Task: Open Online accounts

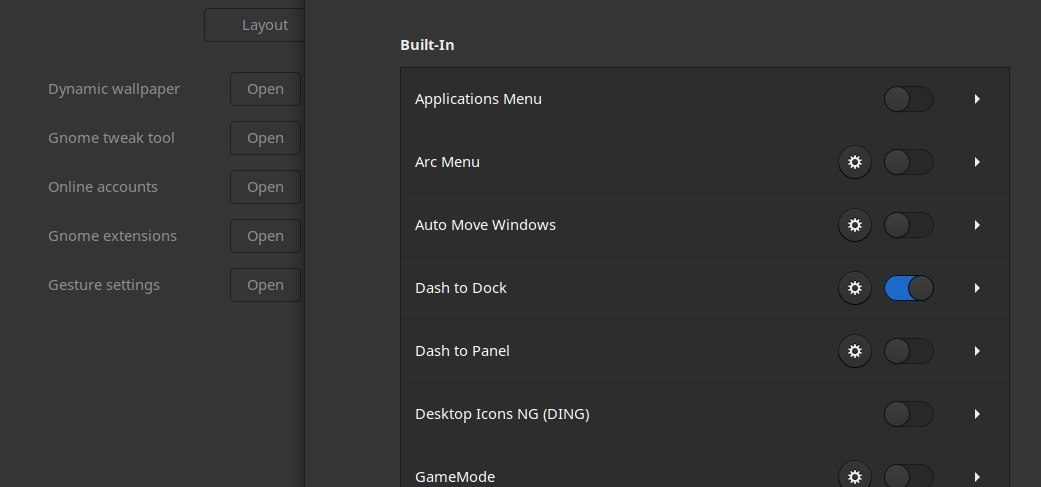Action: pos(266,187)
